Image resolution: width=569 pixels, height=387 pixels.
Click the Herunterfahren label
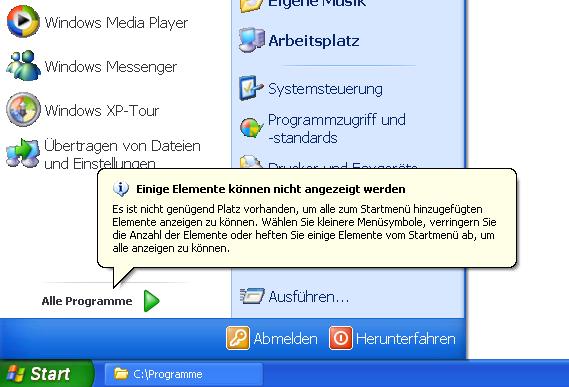point(405,339)
